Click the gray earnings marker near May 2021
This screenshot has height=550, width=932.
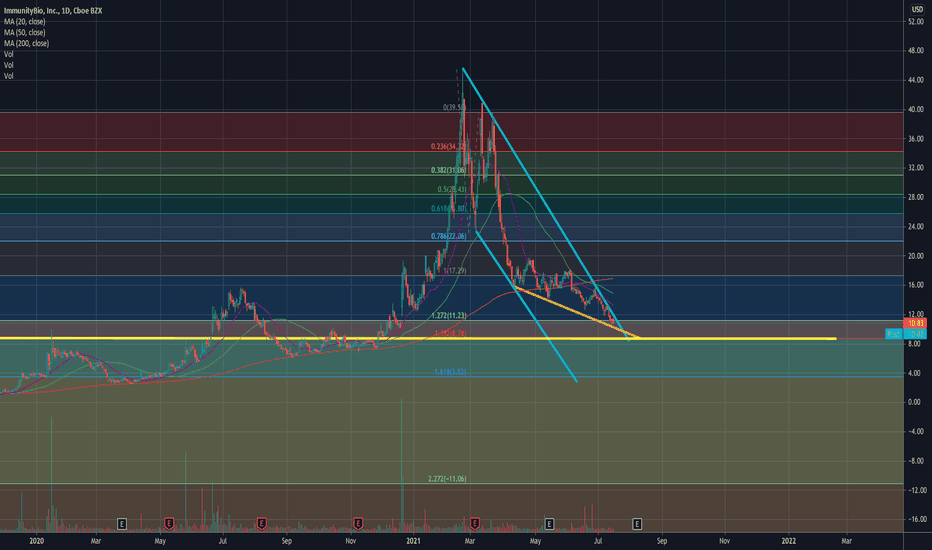coord(549,524)
